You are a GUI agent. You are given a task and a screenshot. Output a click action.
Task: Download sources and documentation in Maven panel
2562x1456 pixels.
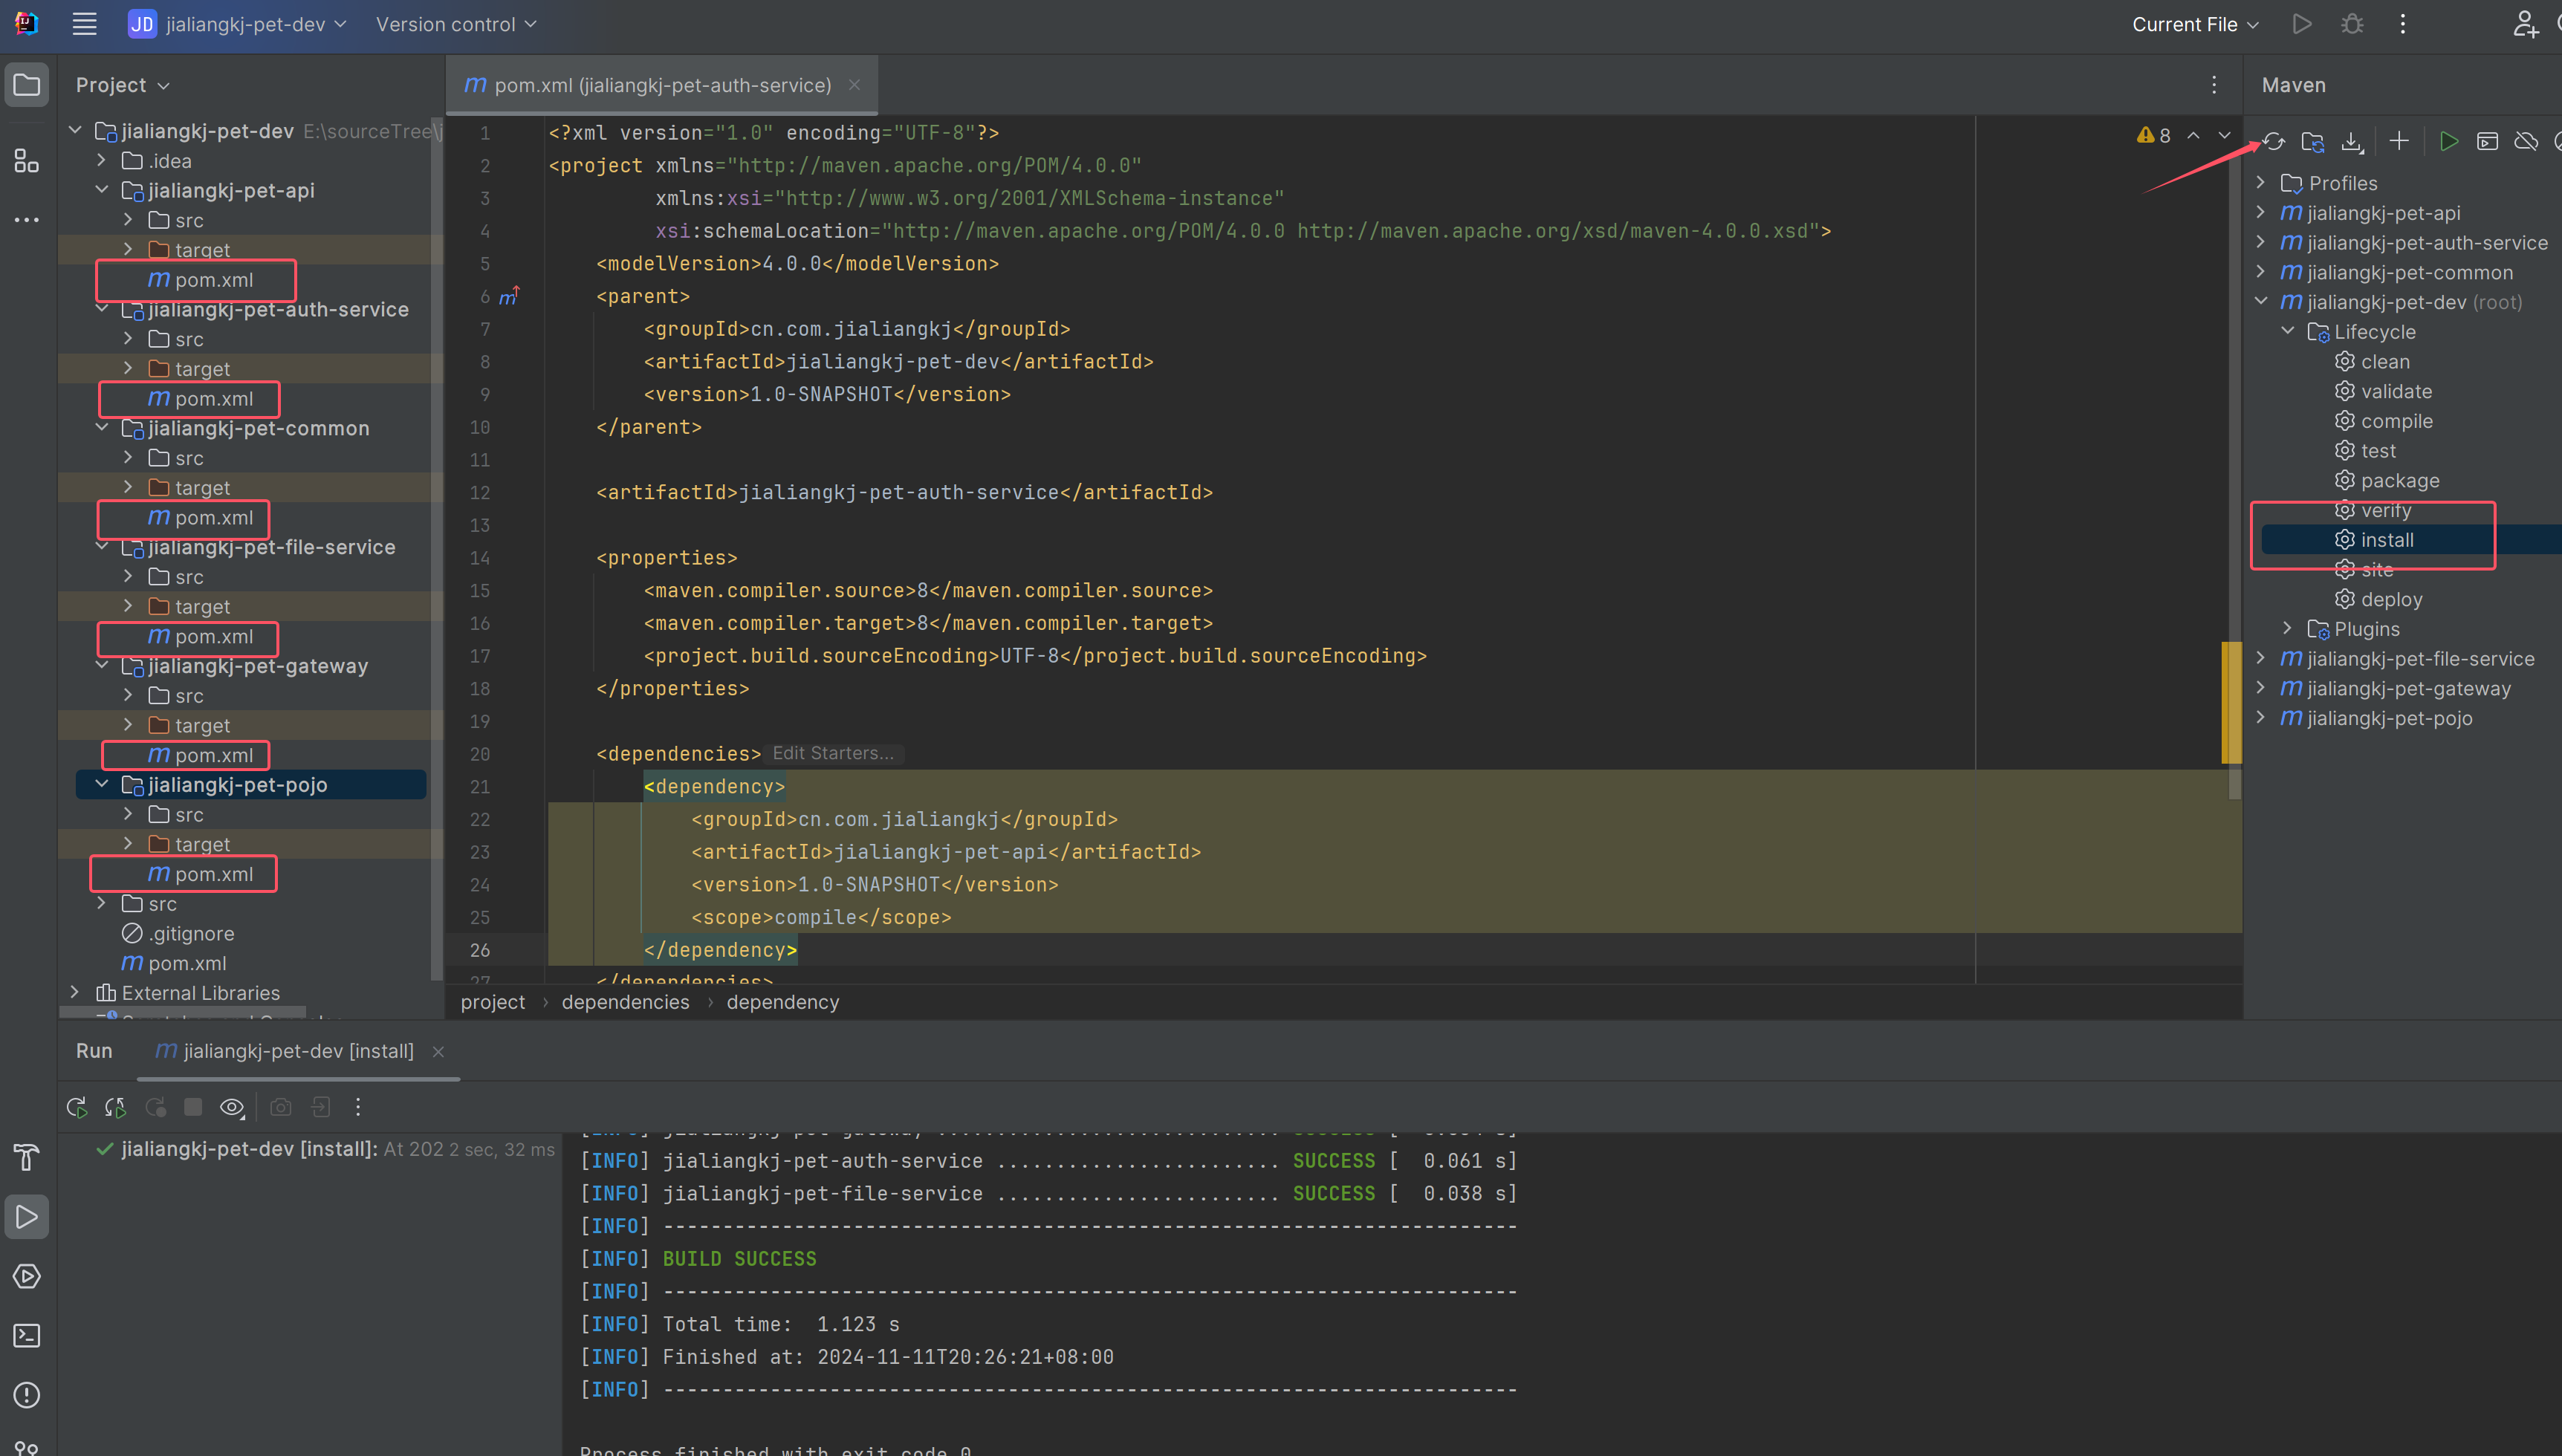click(x=2352, y=142)
